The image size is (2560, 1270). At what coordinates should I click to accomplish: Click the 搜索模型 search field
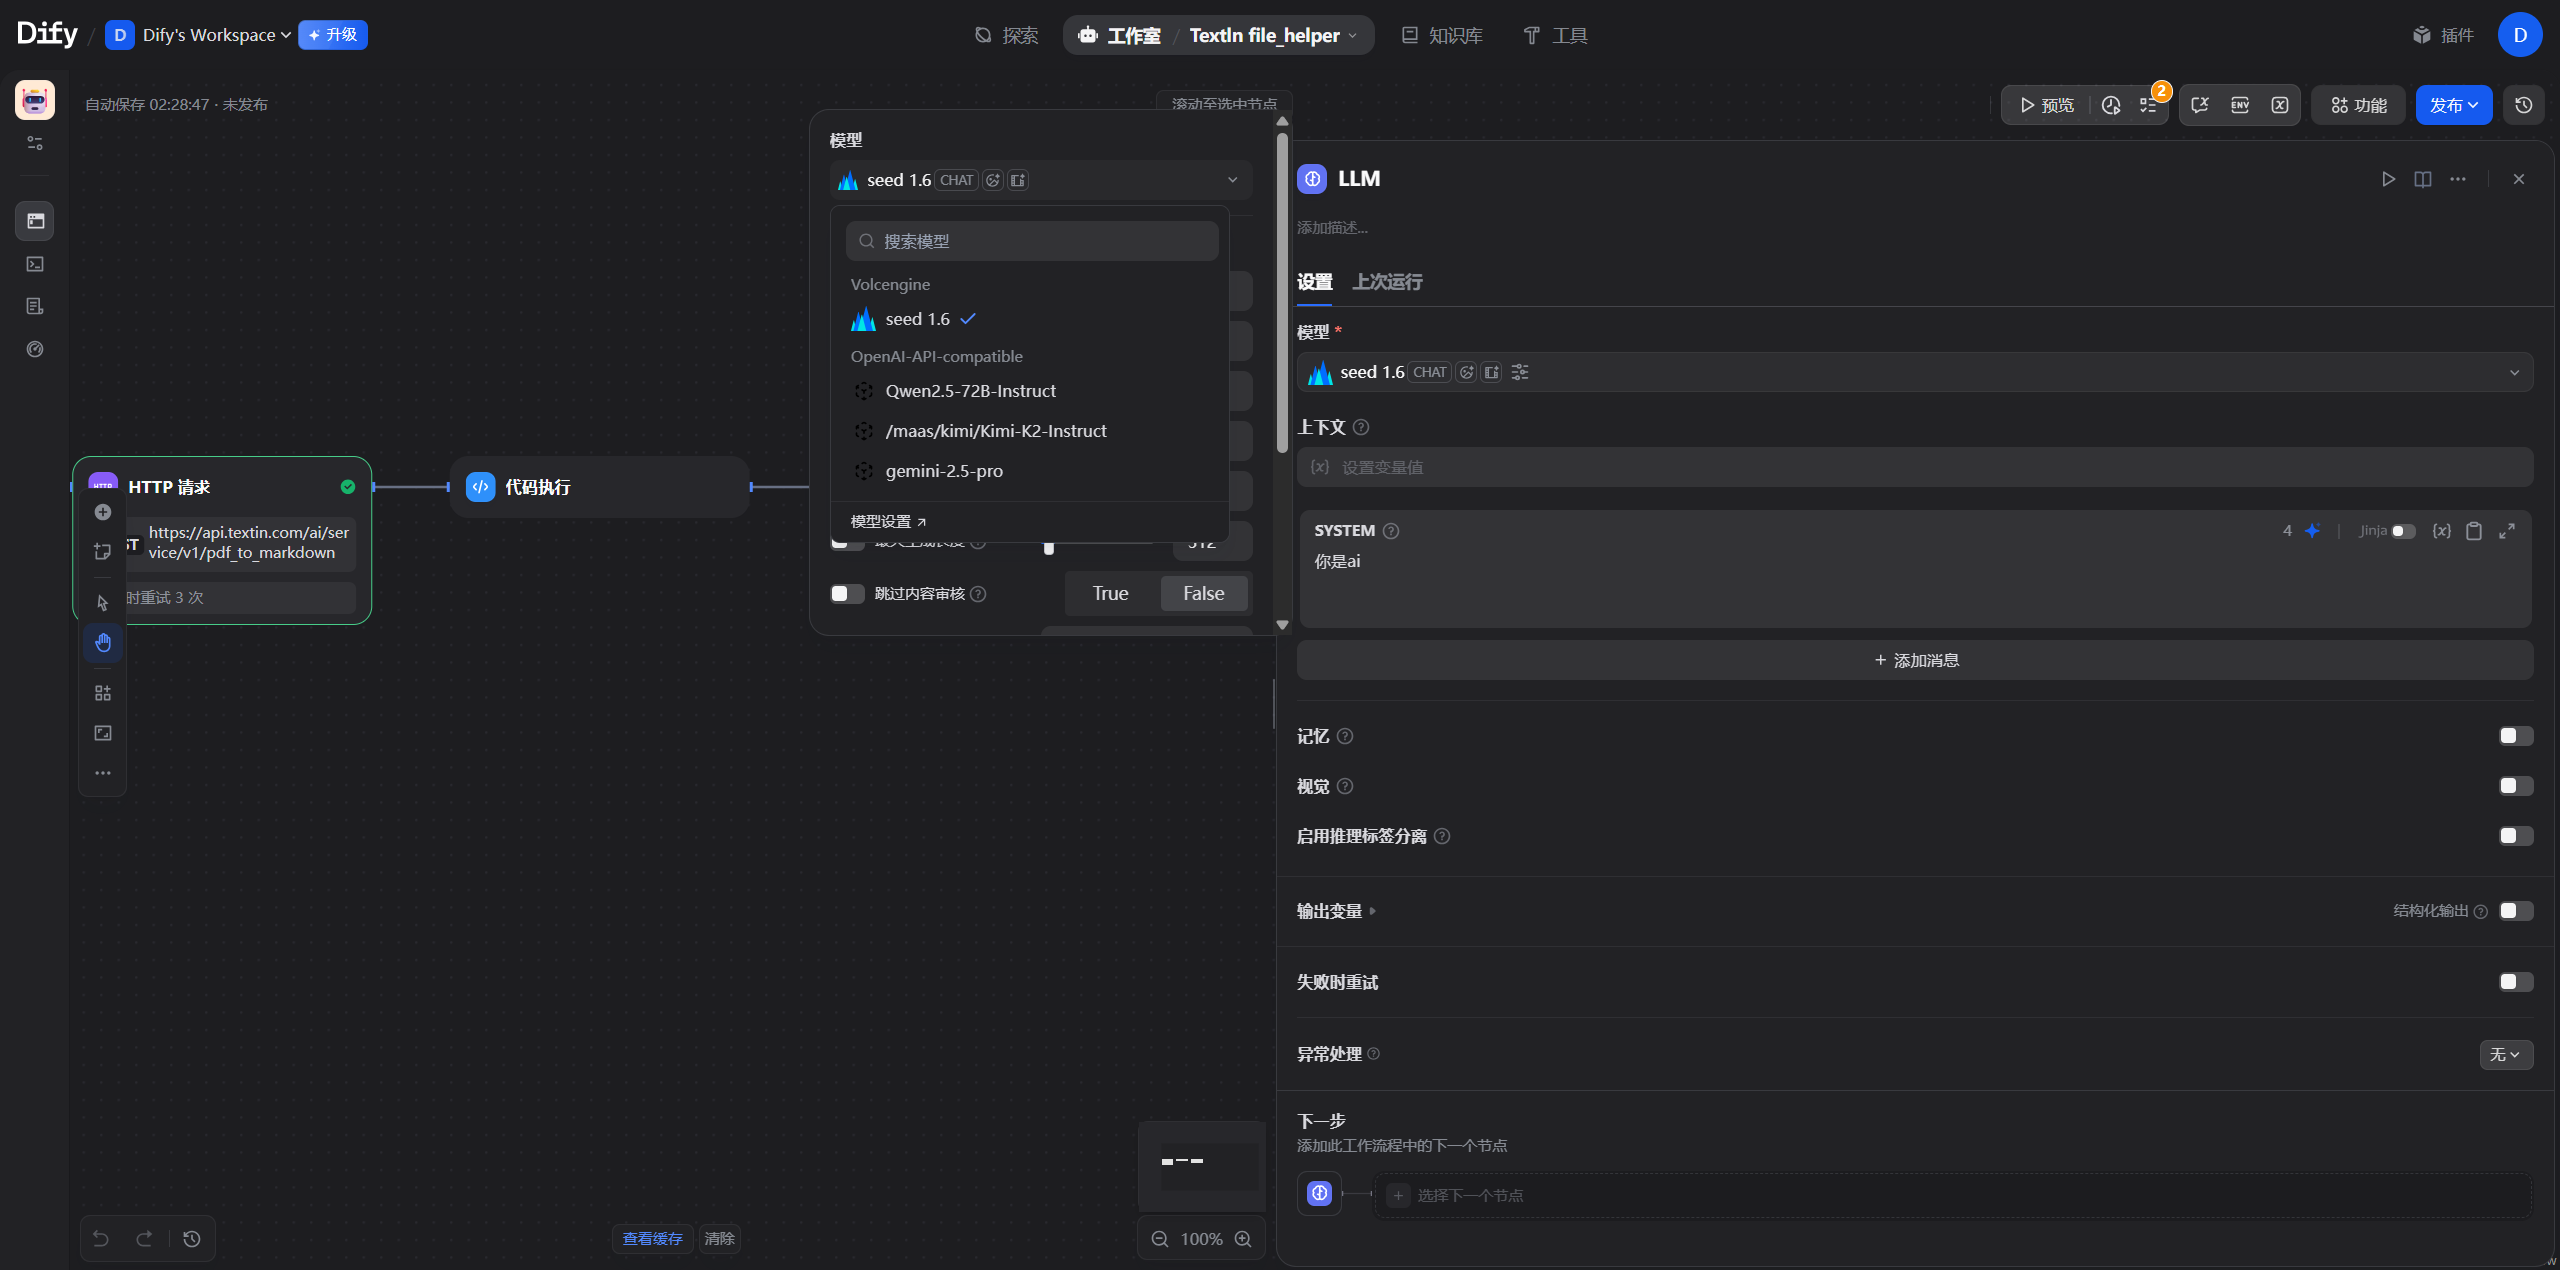pyautogui.click(x=1032, y=241)
